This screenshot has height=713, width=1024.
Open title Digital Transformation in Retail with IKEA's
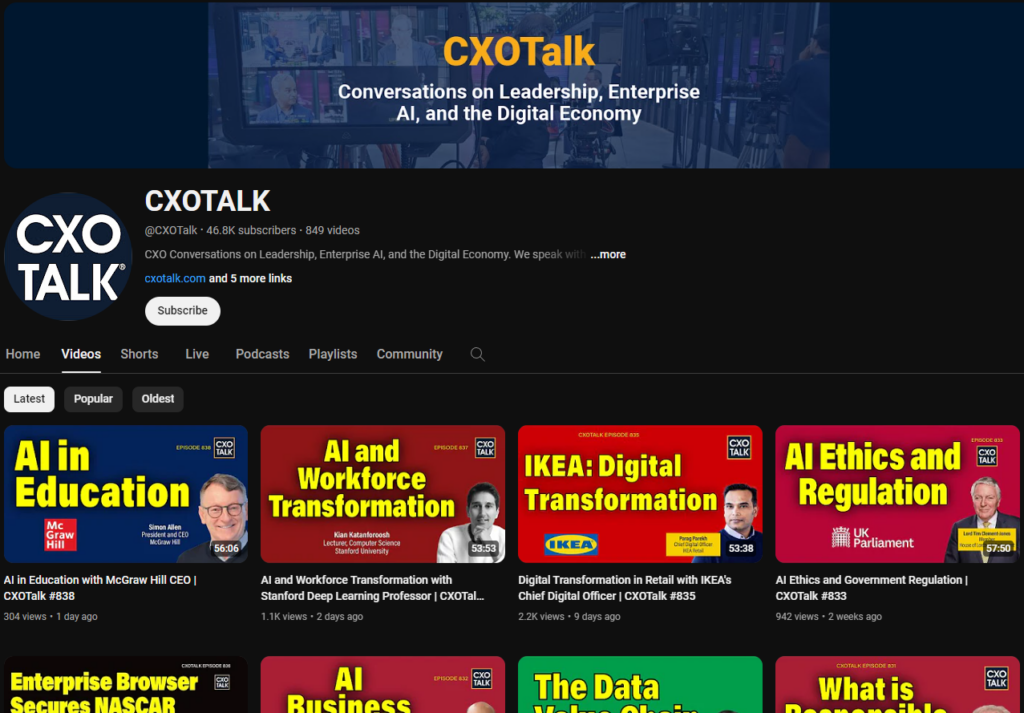(x=624, y=588)
